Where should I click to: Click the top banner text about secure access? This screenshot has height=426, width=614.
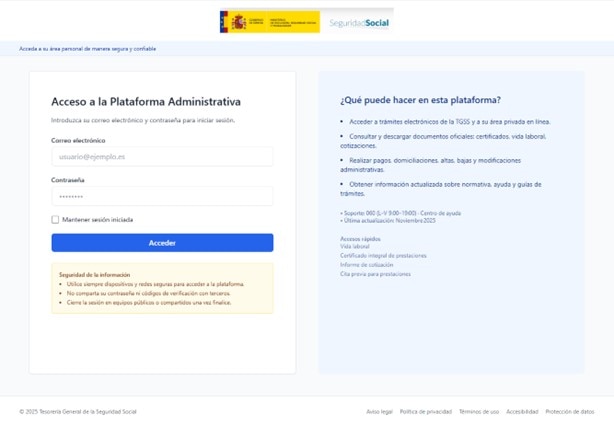click(x=88, y=48)
